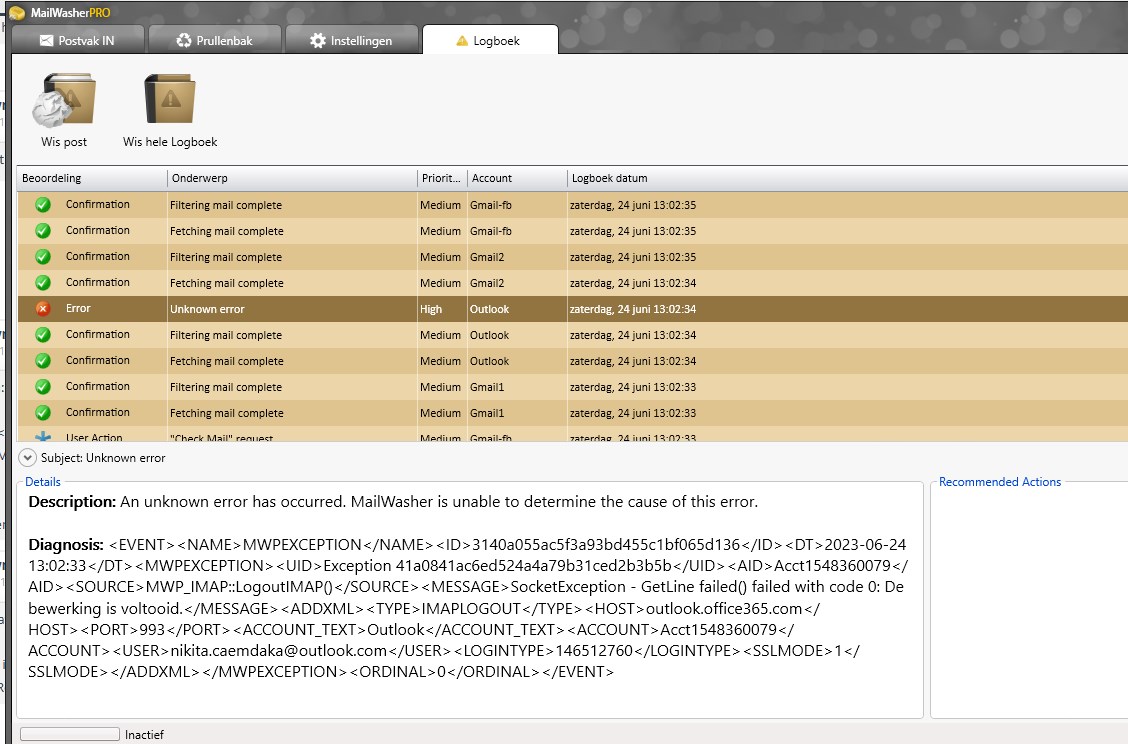Click the Details group heading
Image resolution: width=1128 pixels, height=744 pixels.
pyautogui.click(x=42, y=482)
